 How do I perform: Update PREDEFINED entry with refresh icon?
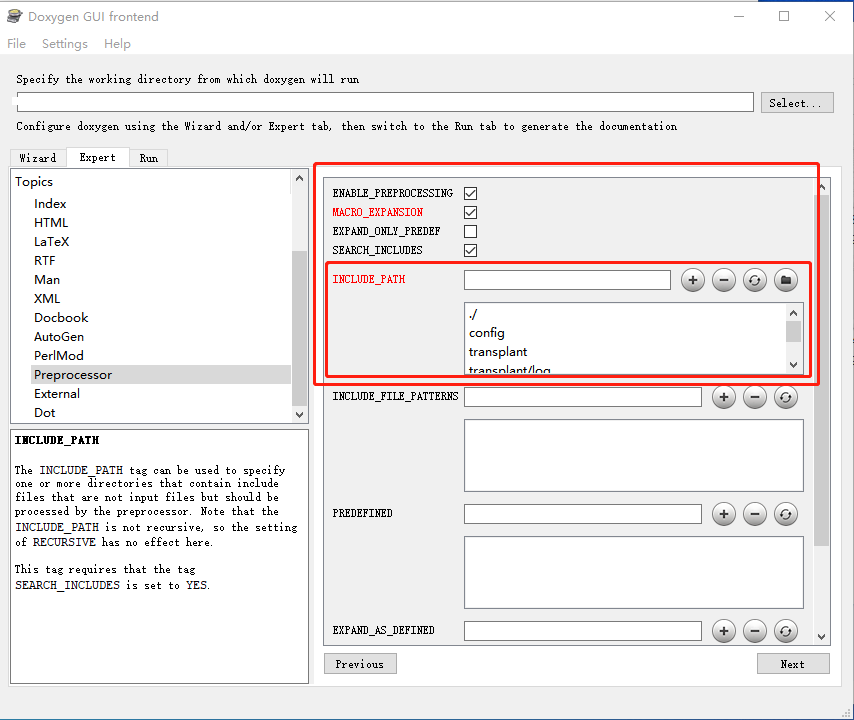coord(786,514)
